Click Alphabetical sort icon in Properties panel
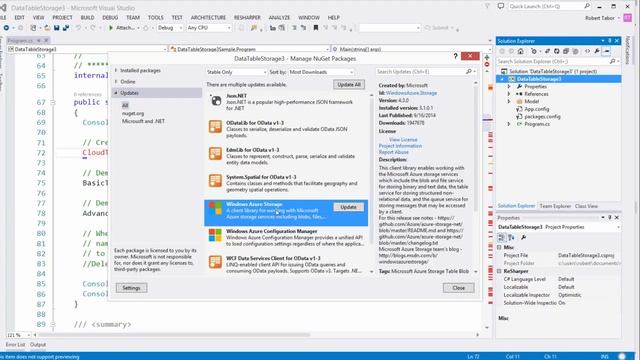640x360 pixels. [x=511, y=238]
